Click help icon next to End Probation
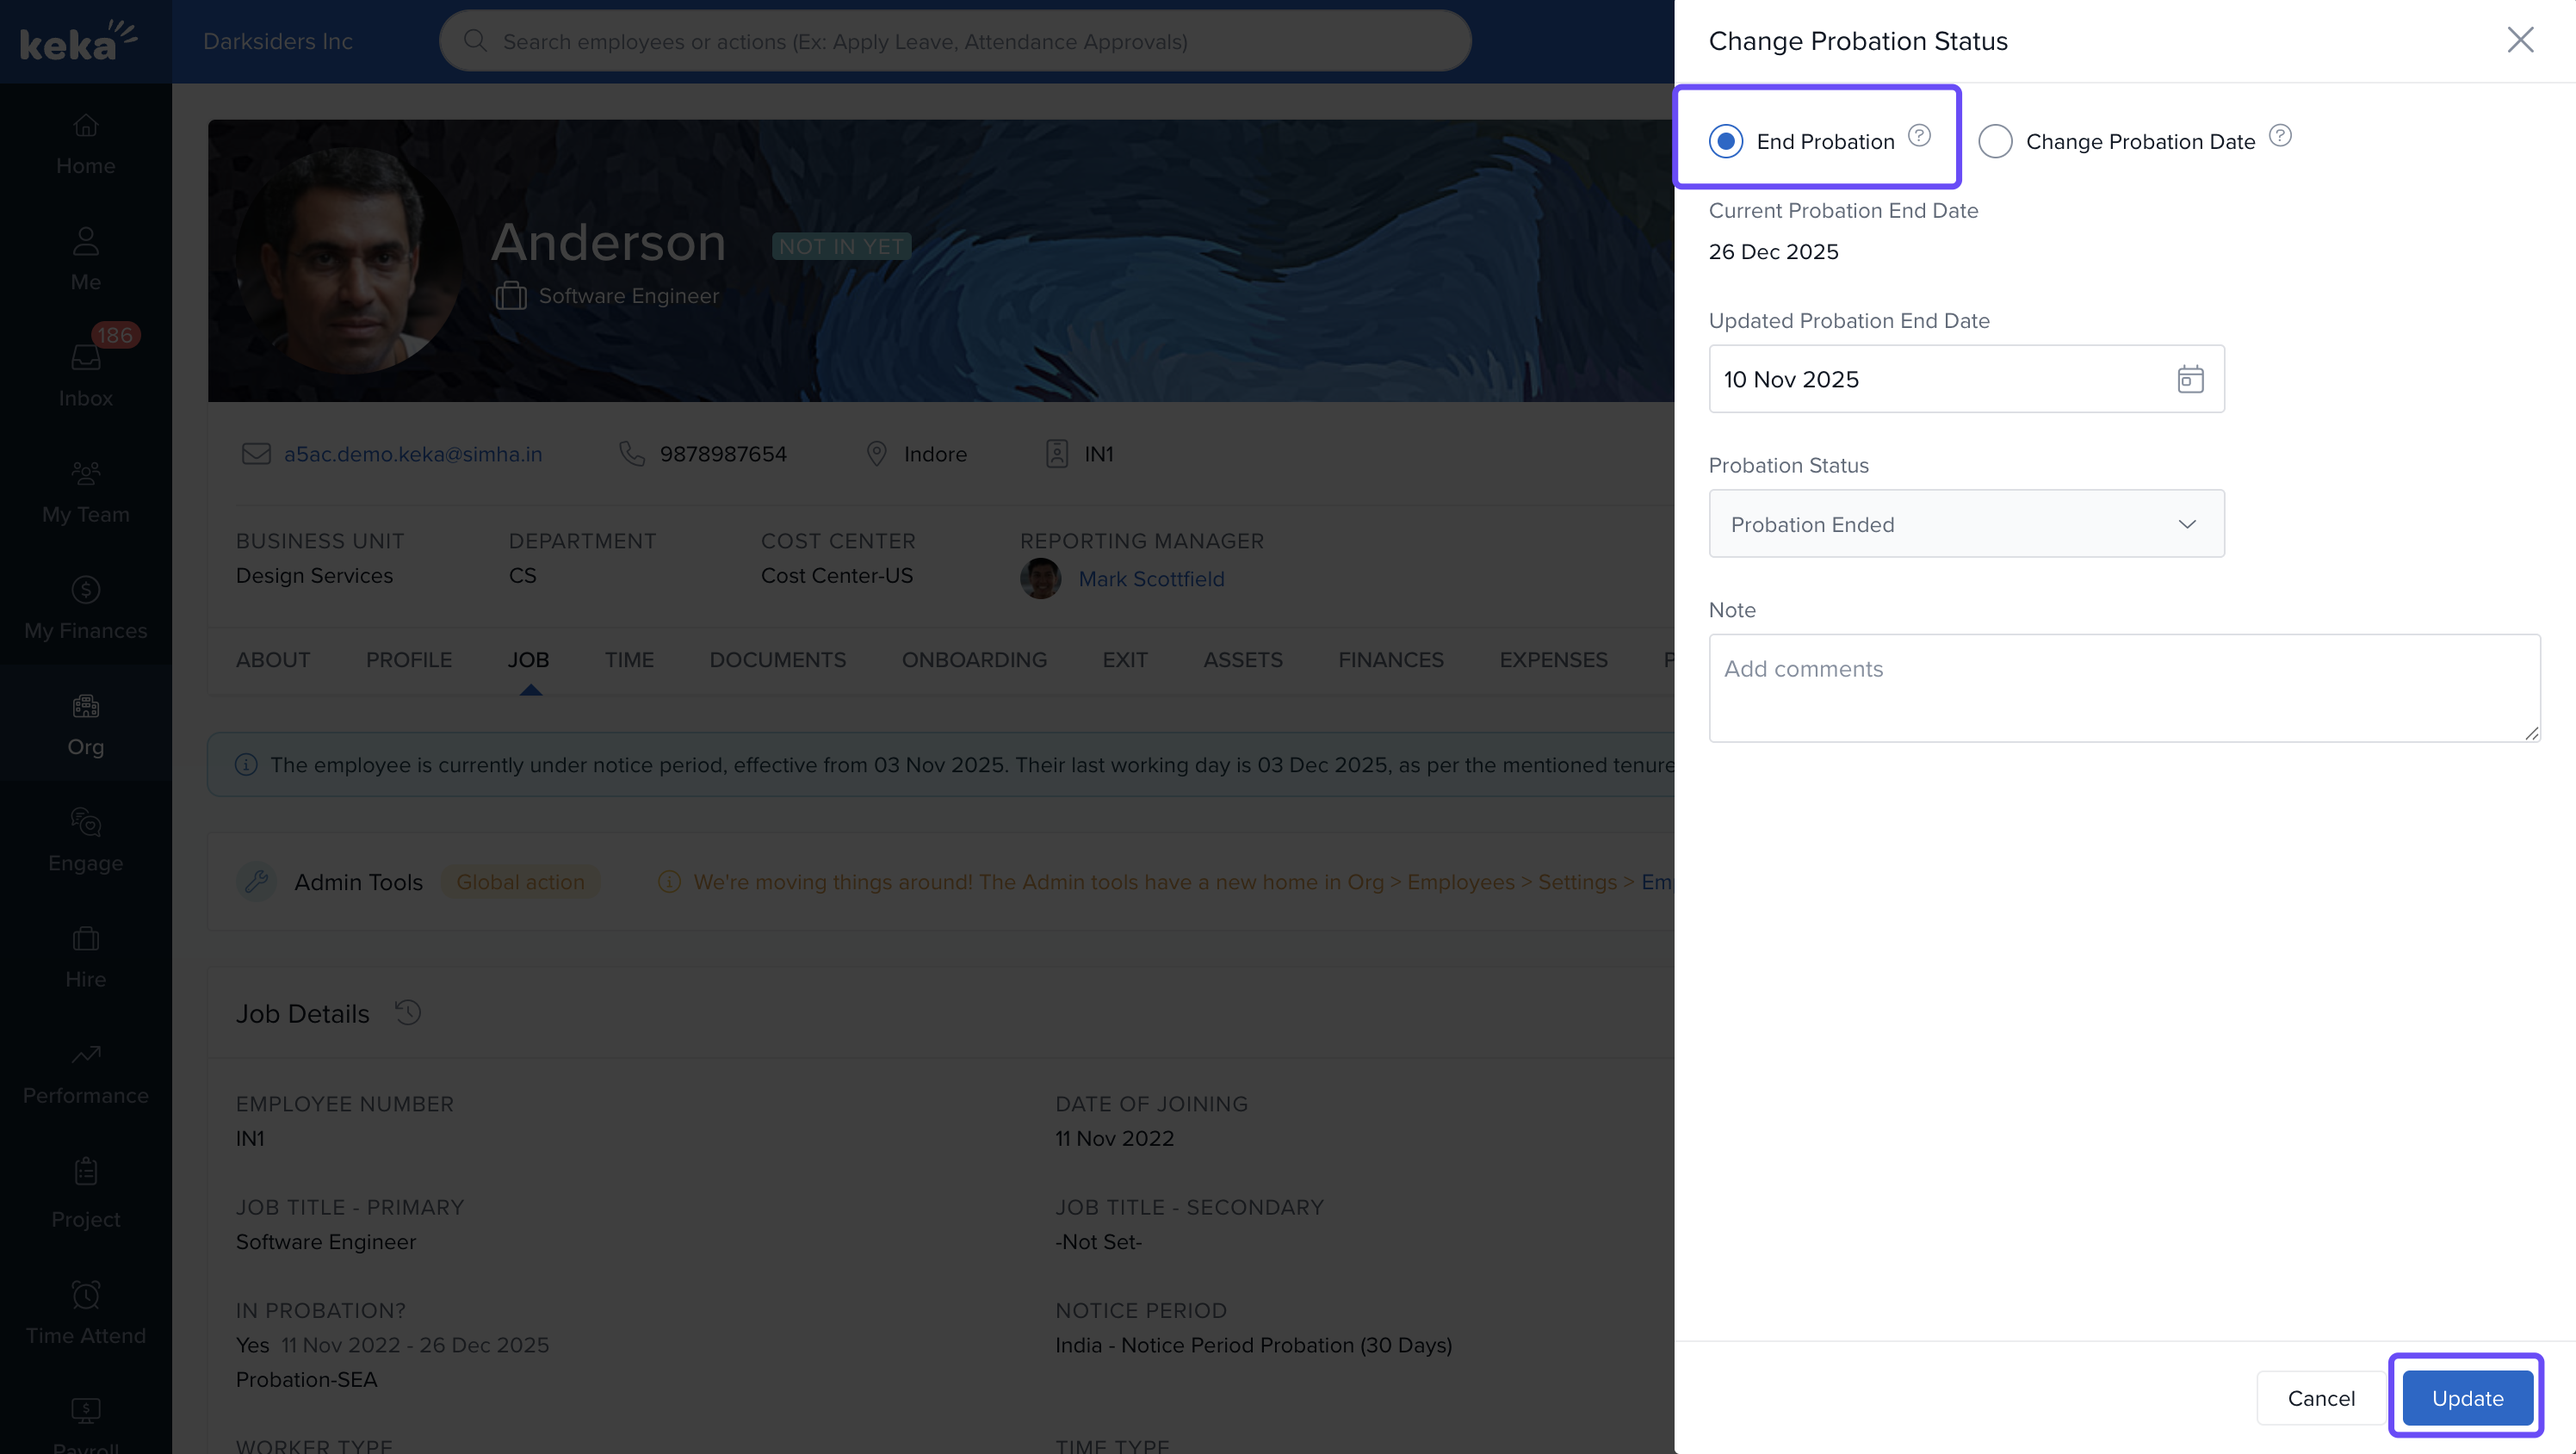 (x=1918, y=136)
